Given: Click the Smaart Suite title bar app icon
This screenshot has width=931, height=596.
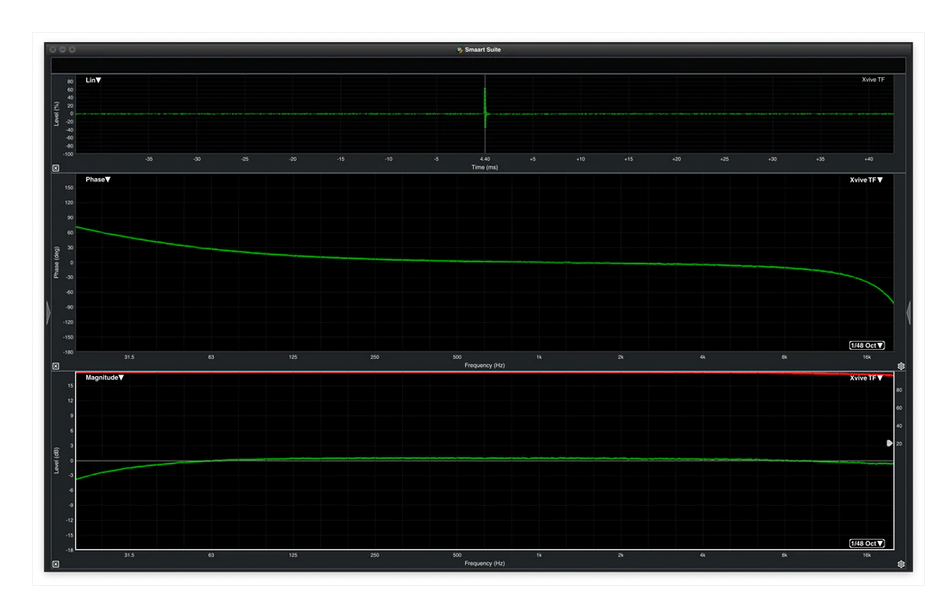Looking at the screenshot, I should (x=459, y=49).
